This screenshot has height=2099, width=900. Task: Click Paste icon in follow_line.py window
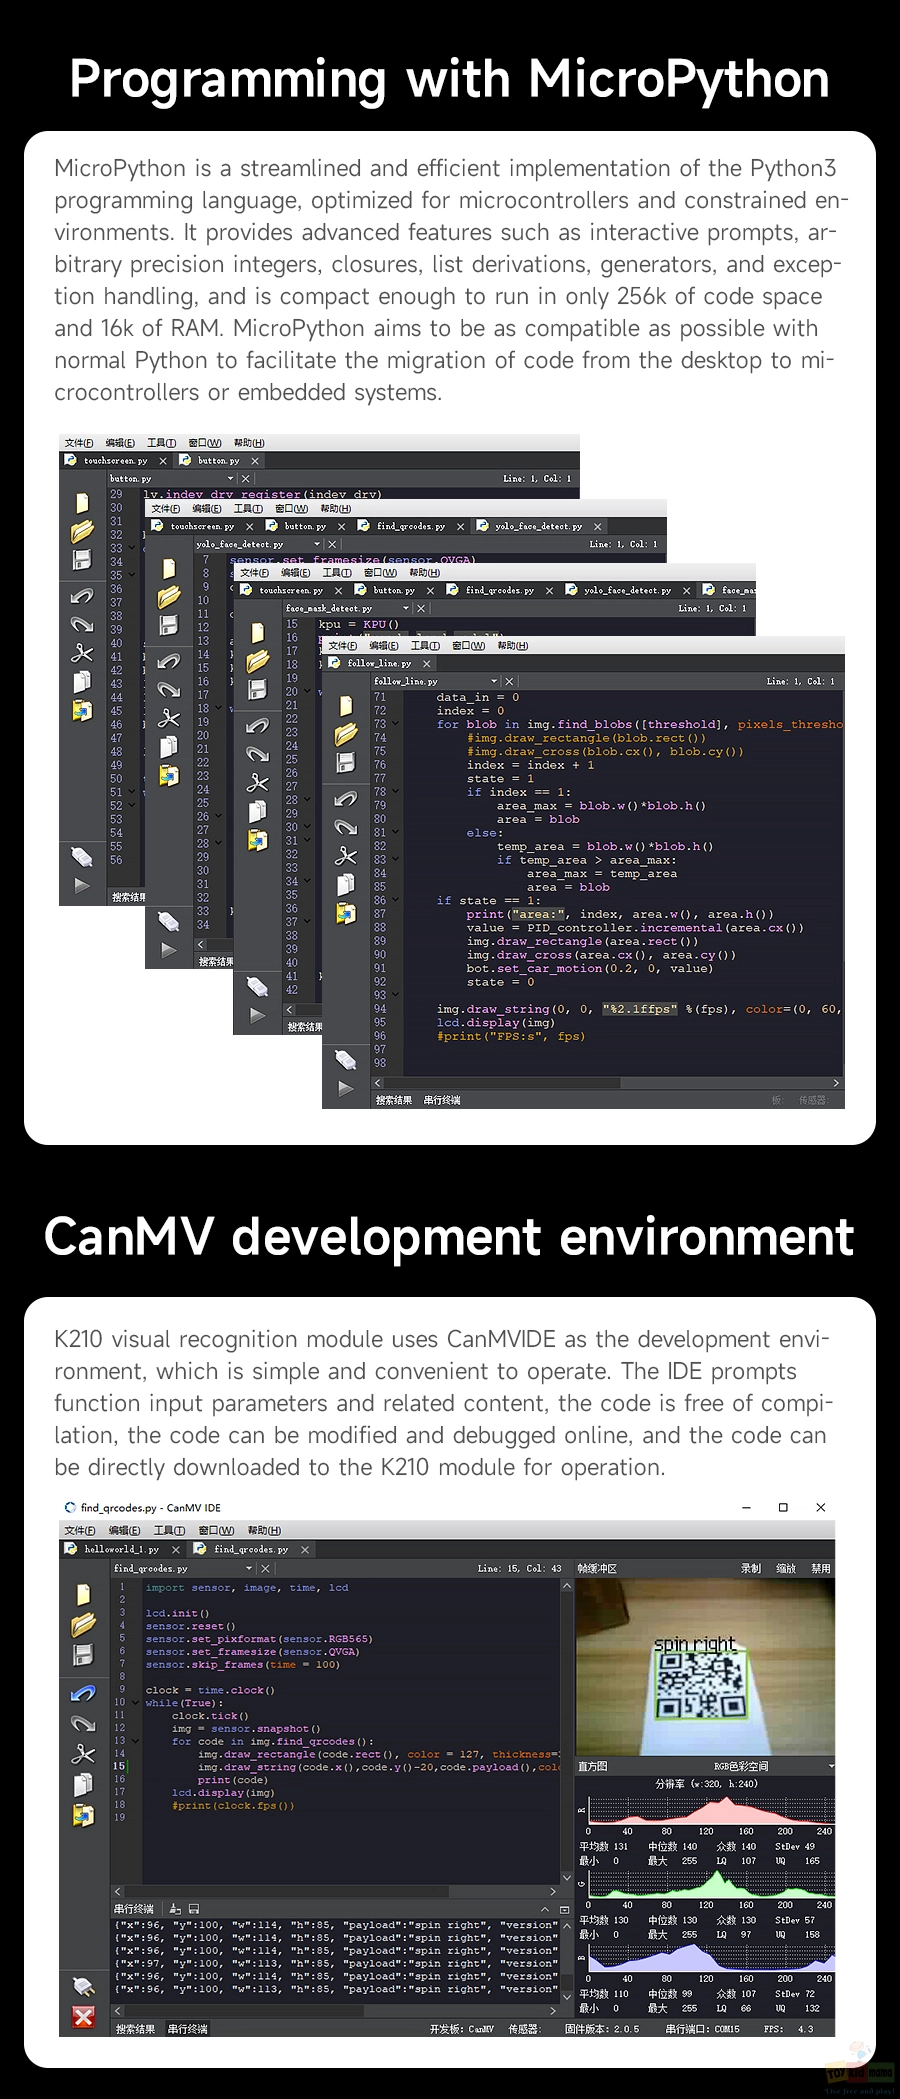pyautogui.click(x=346, y=913)
